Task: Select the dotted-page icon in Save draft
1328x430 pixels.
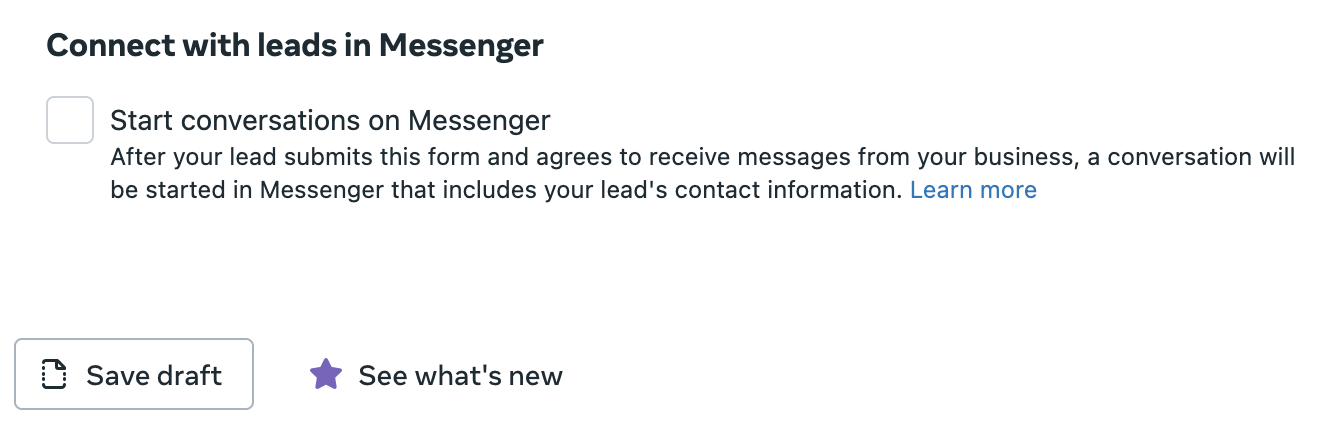Action: click(x=54, y=375)
